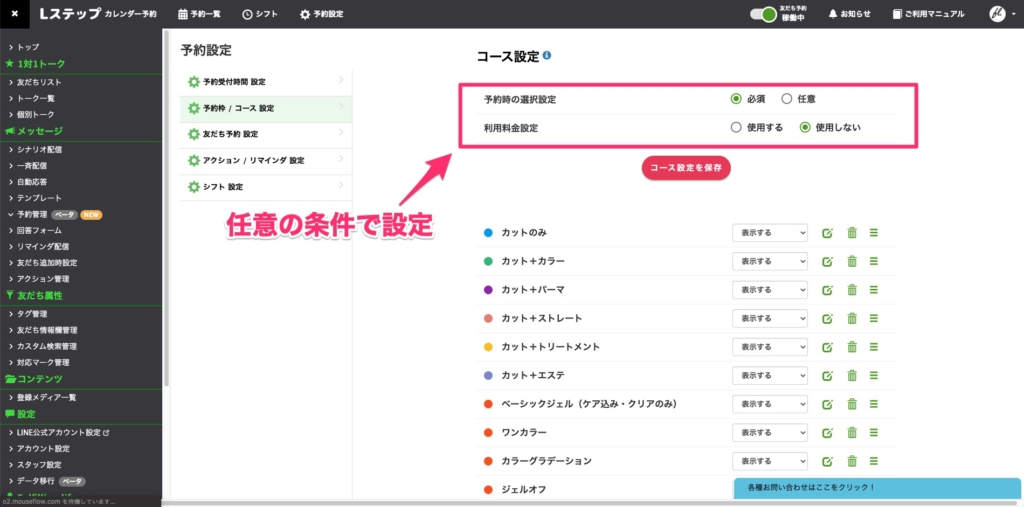
Task: Click the user avatar icon
Action: click(x=996, y=14)
